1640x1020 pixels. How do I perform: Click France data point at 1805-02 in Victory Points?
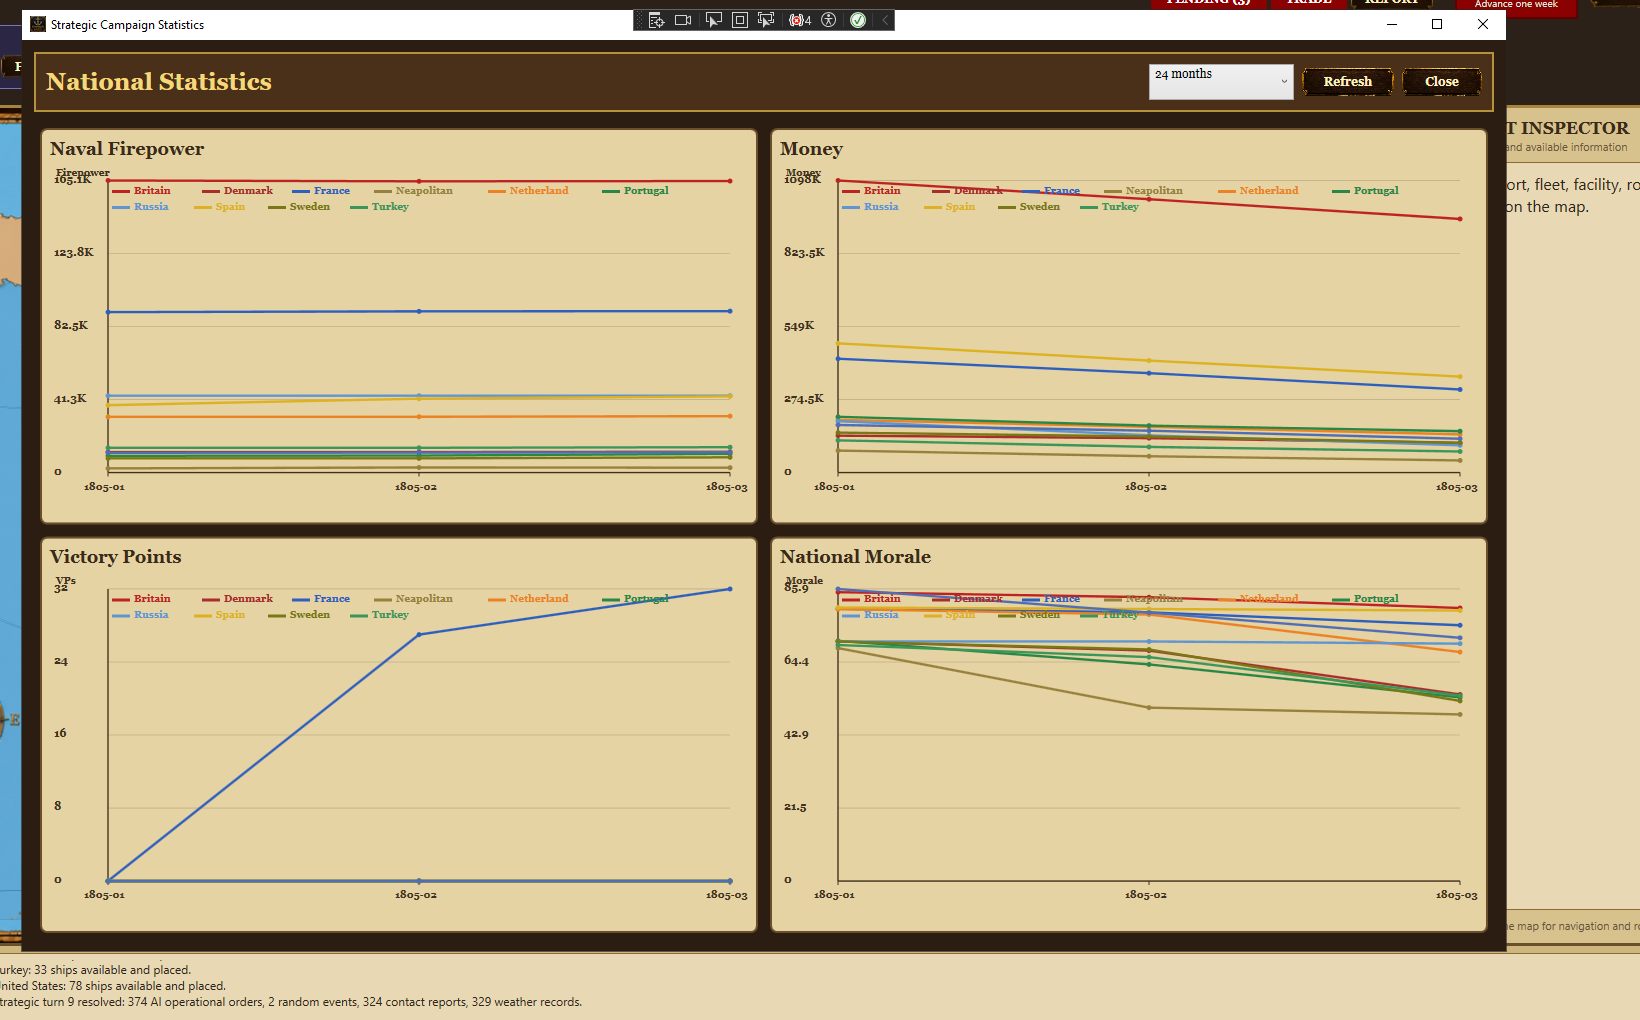click(x=419, y=634)
